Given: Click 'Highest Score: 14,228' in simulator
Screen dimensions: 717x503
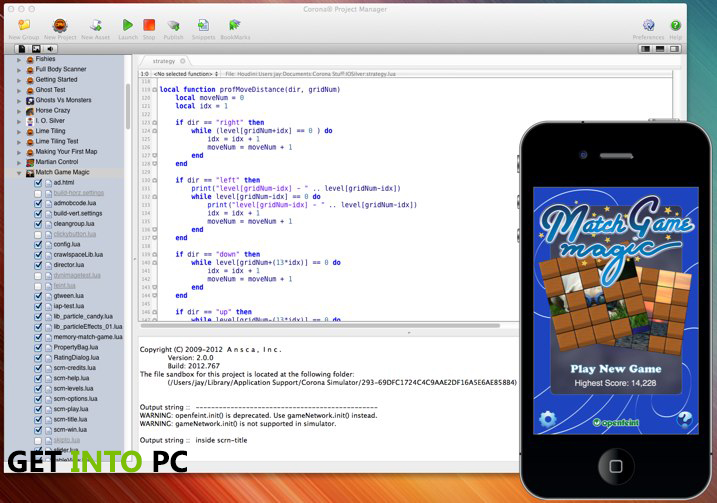Looking at the screenshot, I should (x=615, y=383).
